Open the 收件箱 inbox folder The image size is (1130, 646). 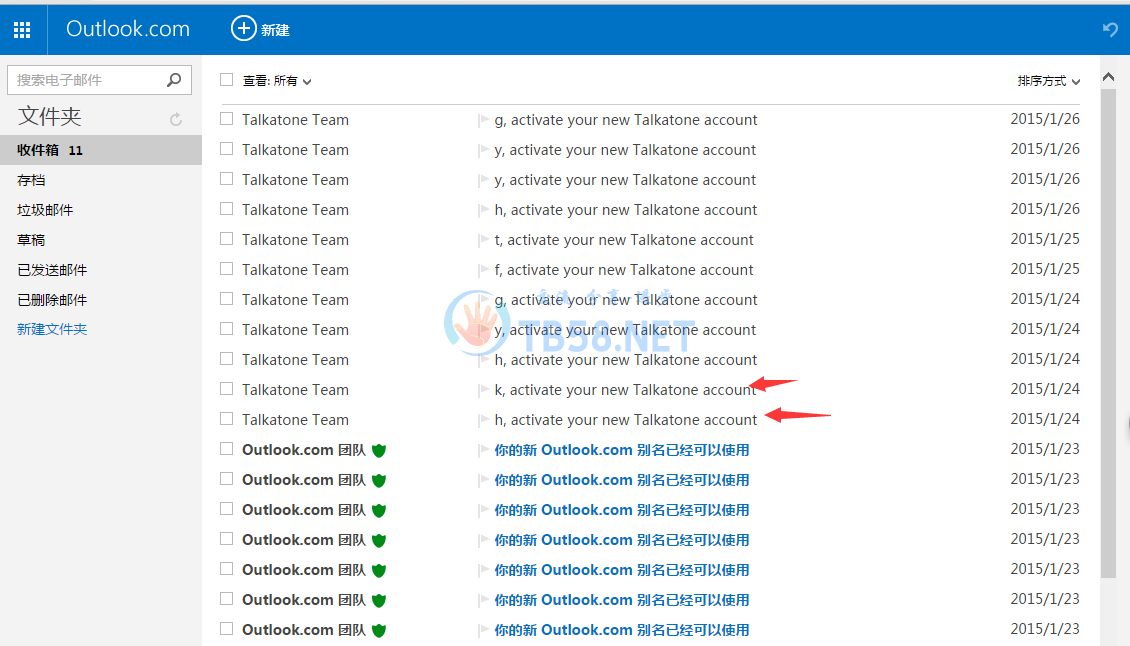[101, 150]
